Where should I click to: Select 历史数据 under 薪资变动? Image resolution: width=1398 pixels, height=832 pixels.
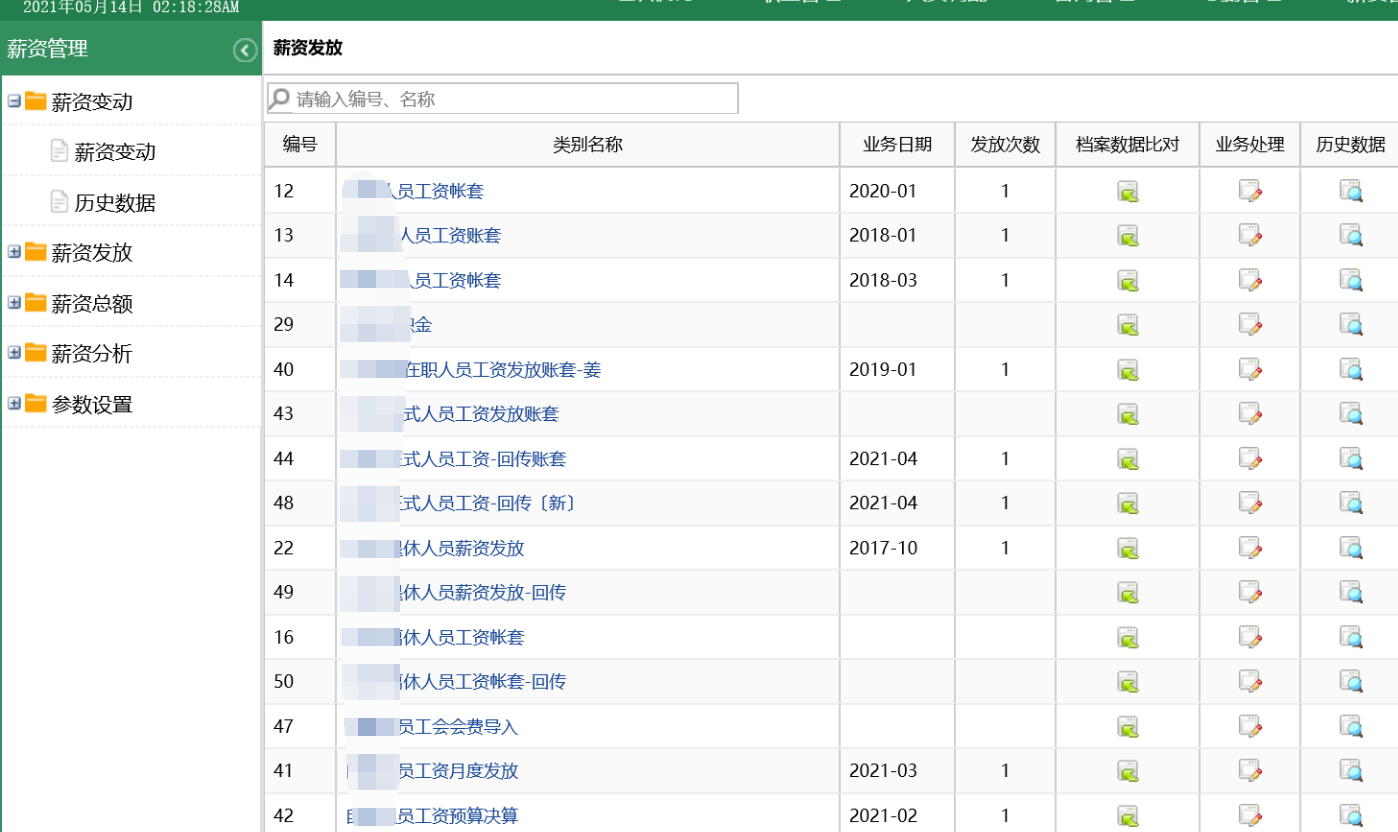point(114,203)
